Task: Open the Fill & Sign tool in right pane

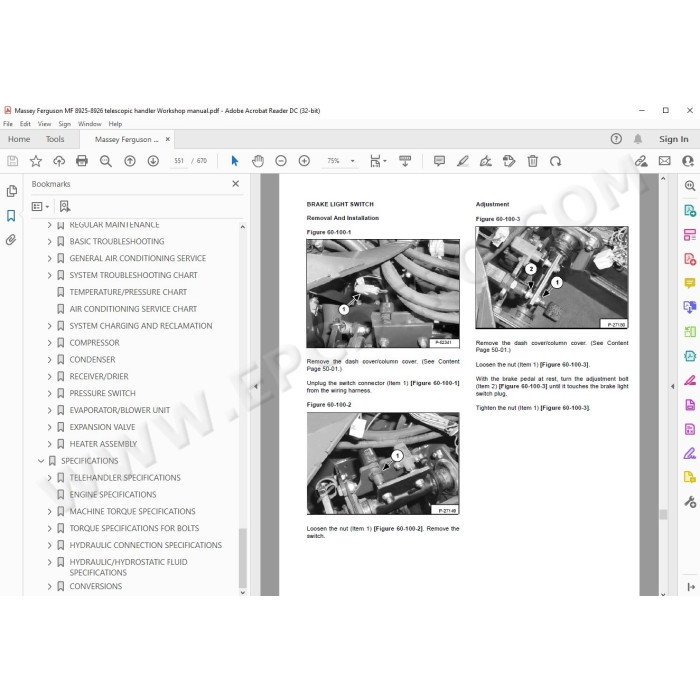Action: [690, 454]
